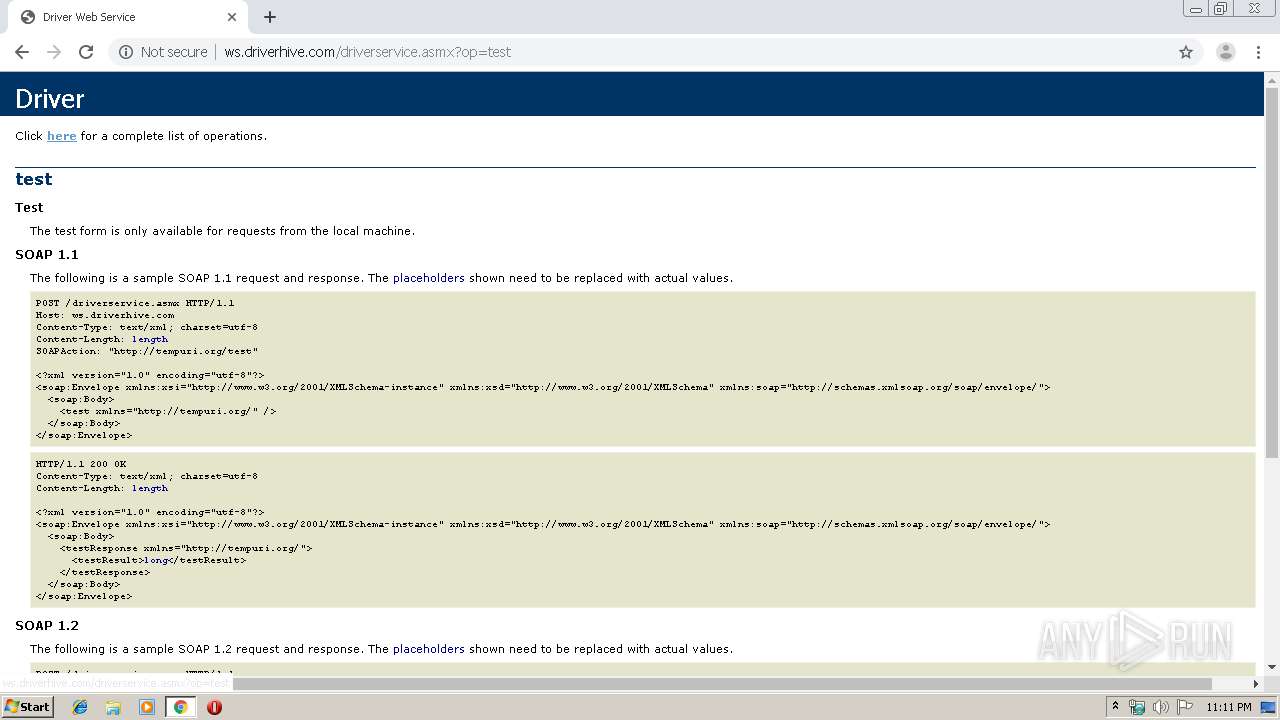Follow the 'here' operations list link
Viewport: 1280px width, 720px height.
tap(62, 136)
